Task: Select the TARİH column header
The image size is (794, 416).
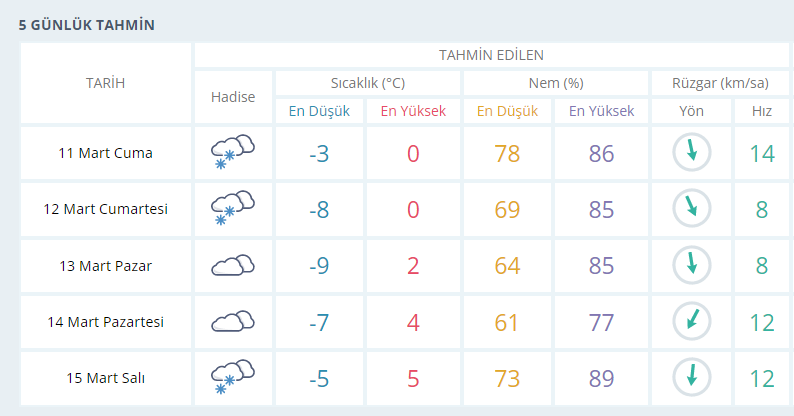Action: point(105,82)
